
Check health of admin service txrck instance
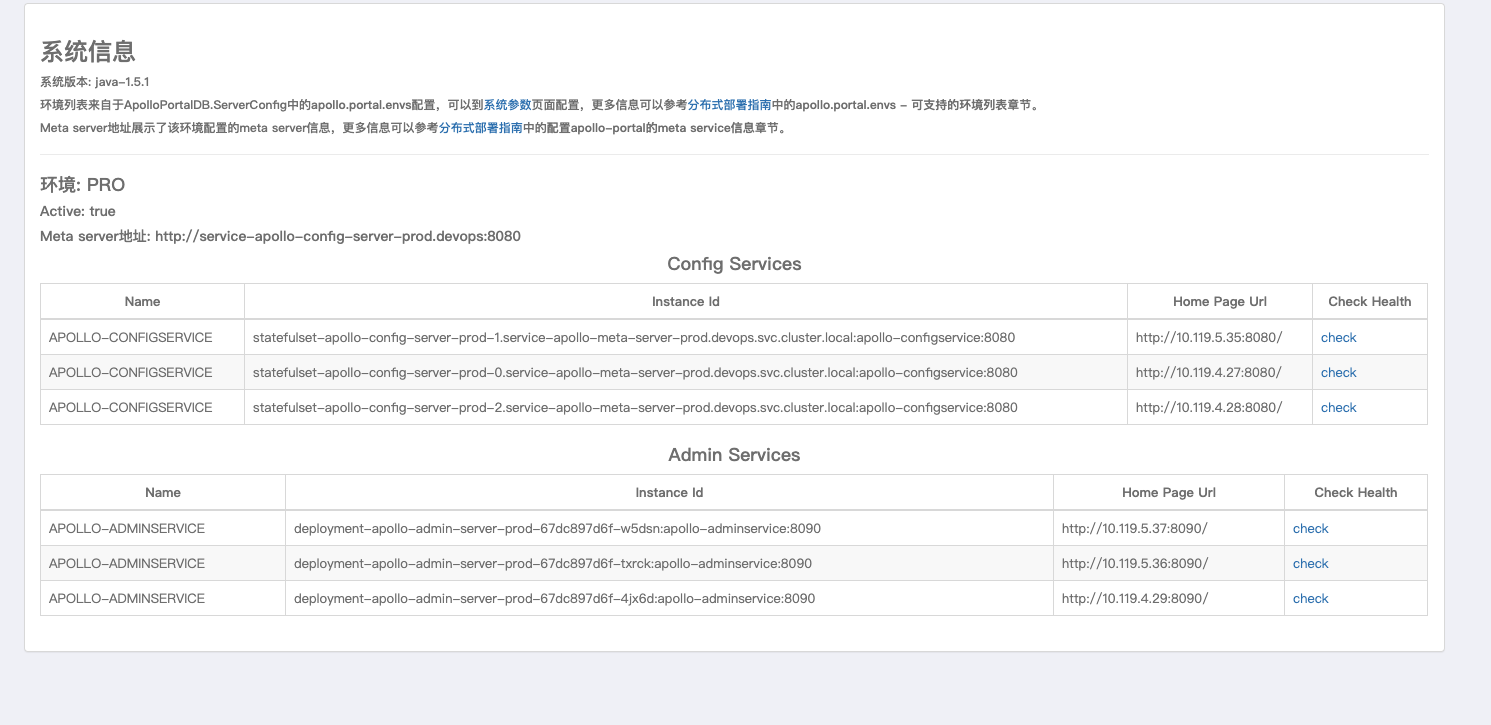click(x=1310, y=563)
